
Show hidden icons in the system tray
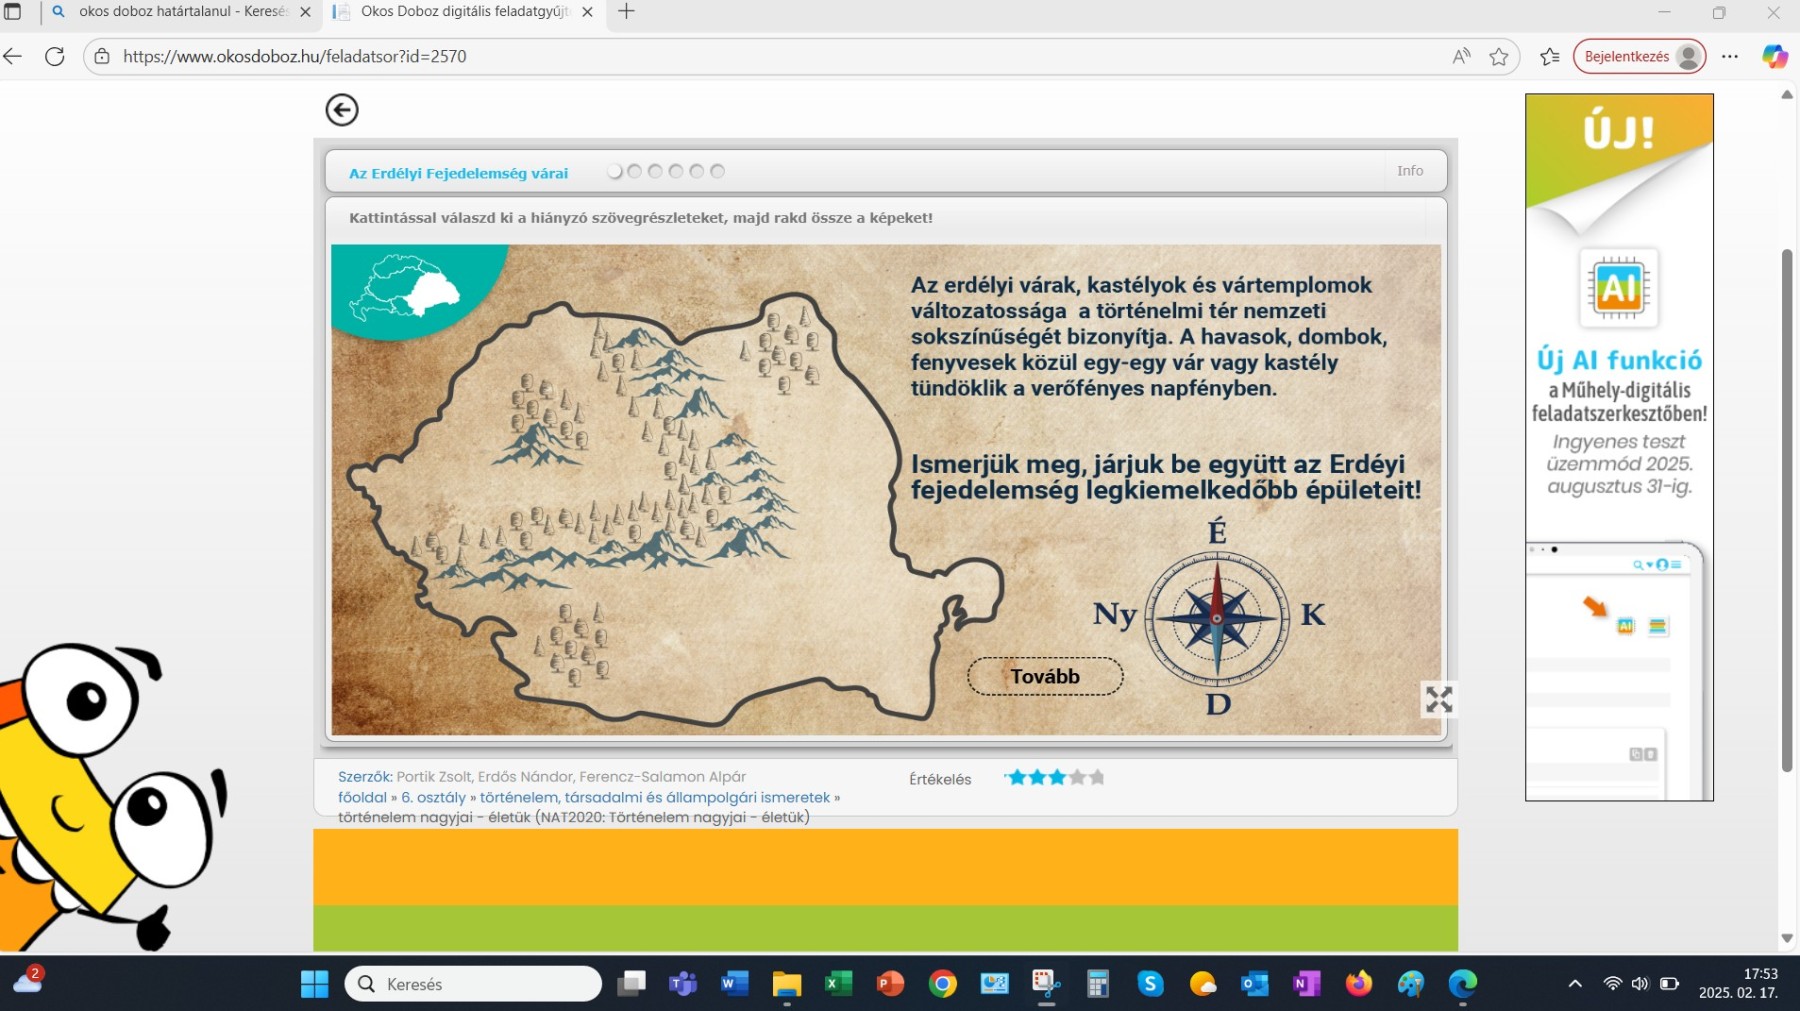click(x=1575, y=984)
